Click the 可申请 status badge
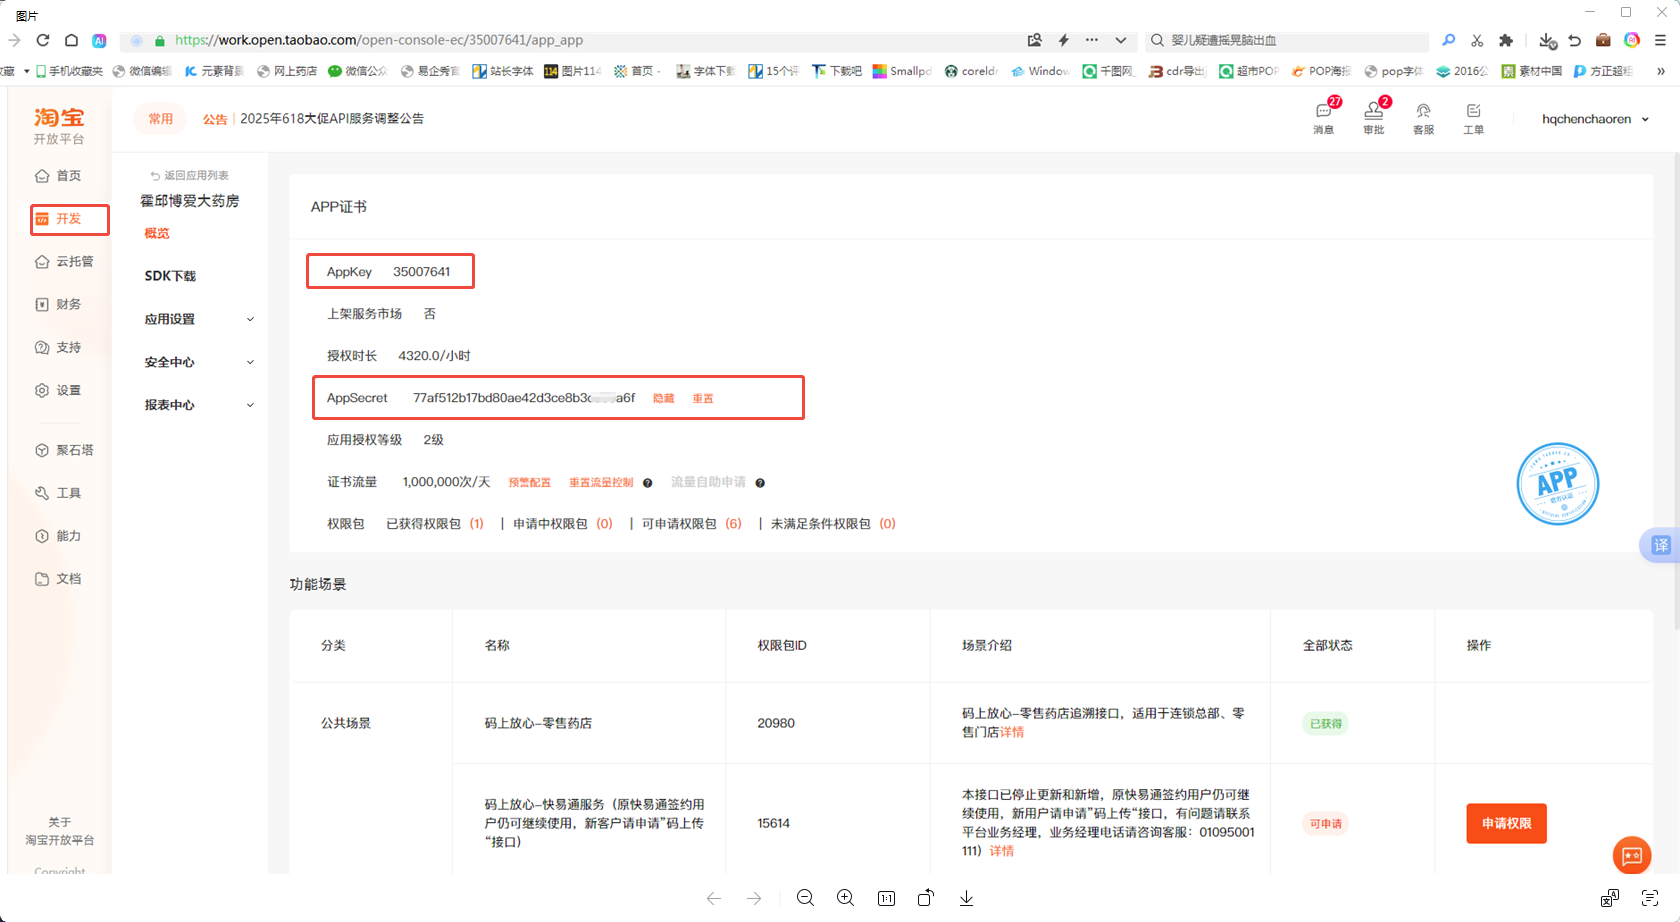1680x922 pixels. click(x=1326, y=824)
